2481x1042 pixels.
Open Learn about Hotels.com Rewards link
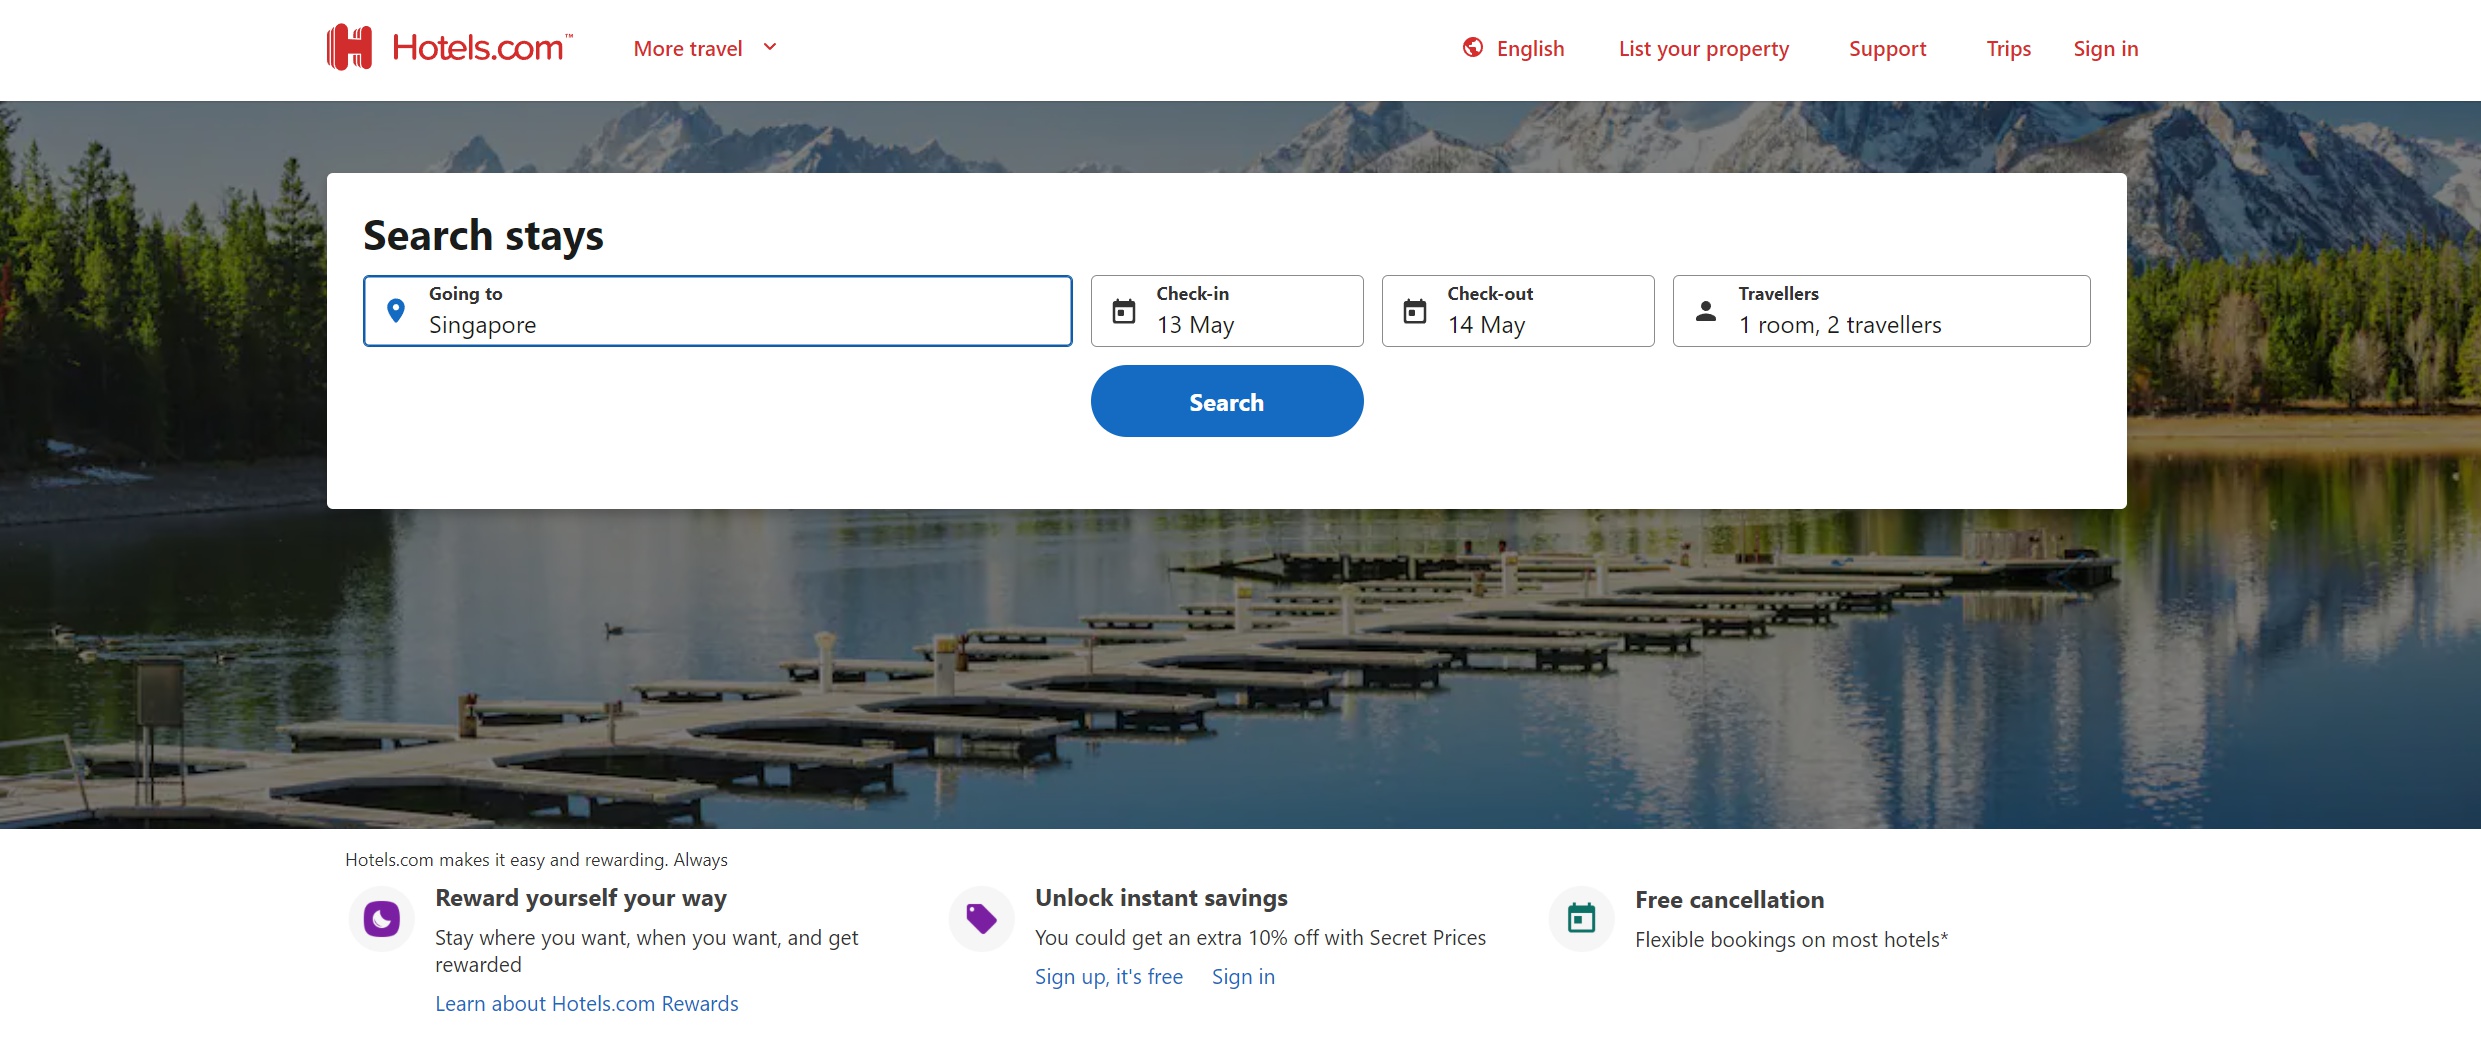tap(587, 1004)
